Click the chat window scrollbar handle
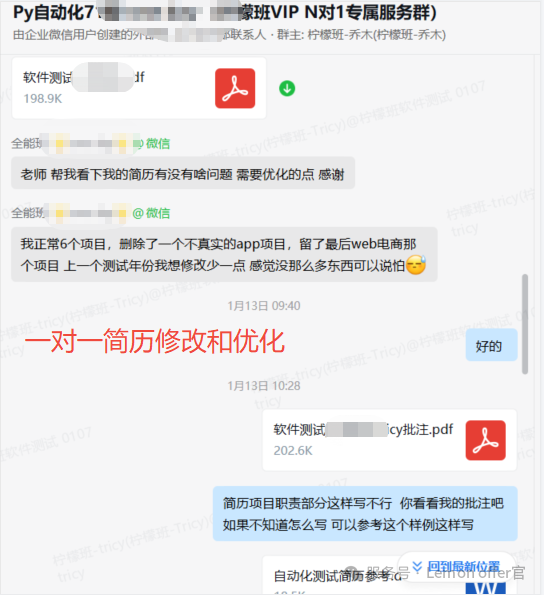 click(525, 324)
